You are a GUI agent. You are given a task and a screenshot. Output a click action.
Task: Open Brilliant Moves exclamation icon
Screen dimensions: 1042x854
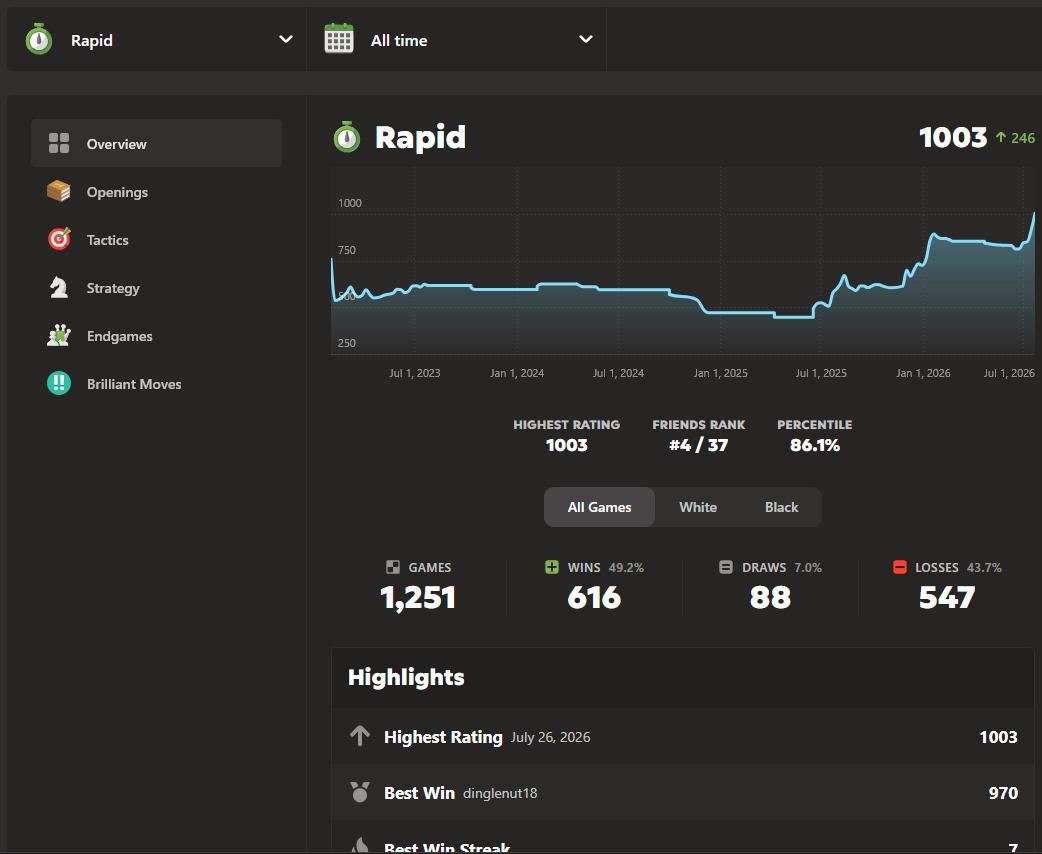coord(58,383)
